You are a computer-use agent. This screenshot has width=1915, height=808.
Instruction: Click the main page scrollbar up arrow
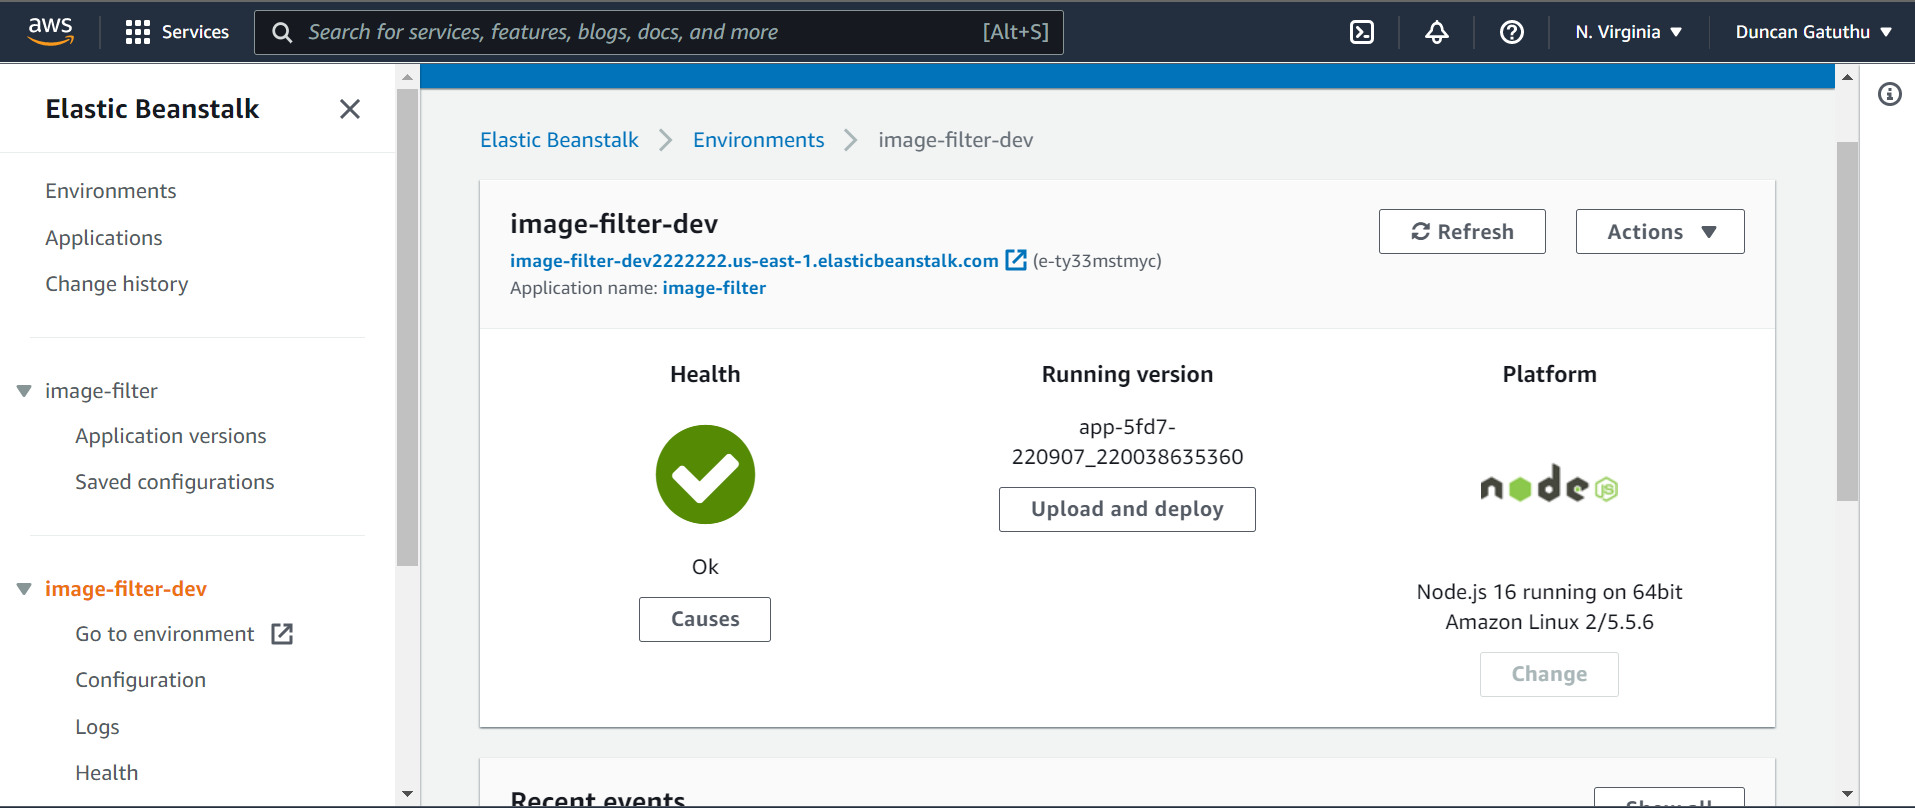coord(1847,77)
